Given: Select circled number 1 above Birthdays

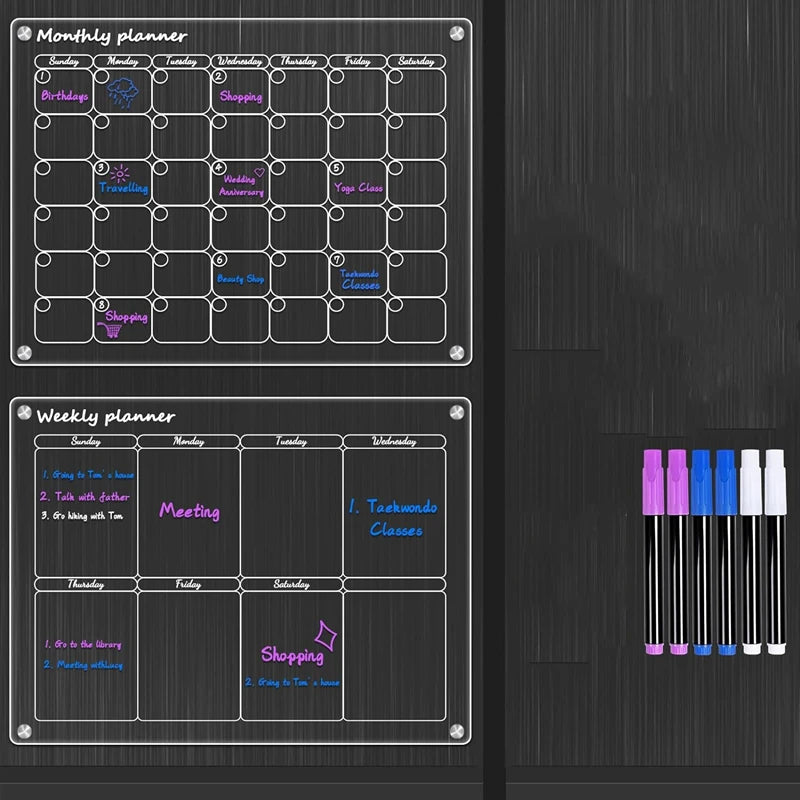Looking at the screenshot, I should pos(43,76).
